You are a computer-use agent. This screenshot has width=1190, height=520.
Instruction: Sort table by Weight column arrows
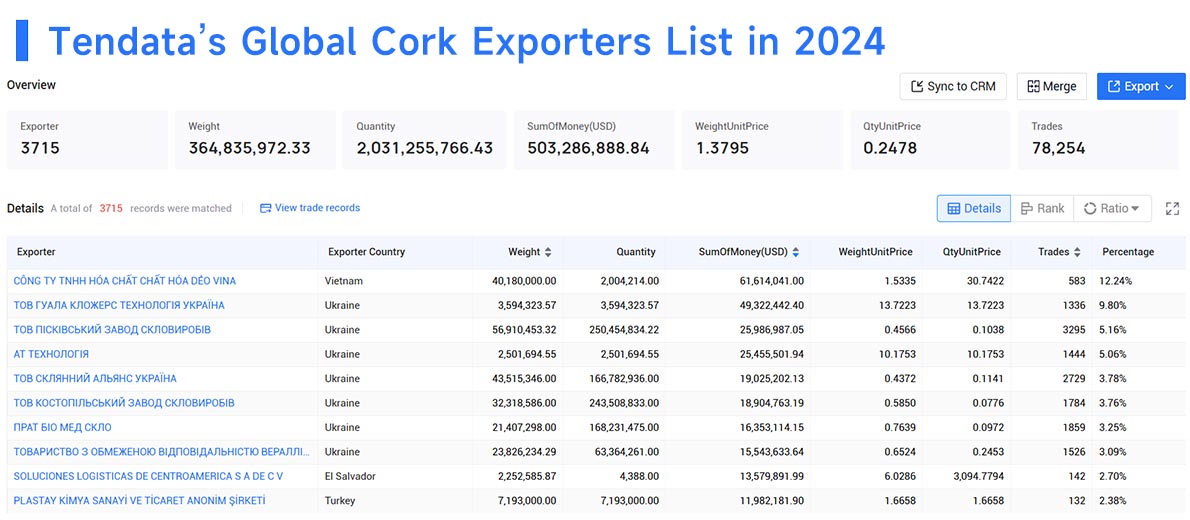549,252
